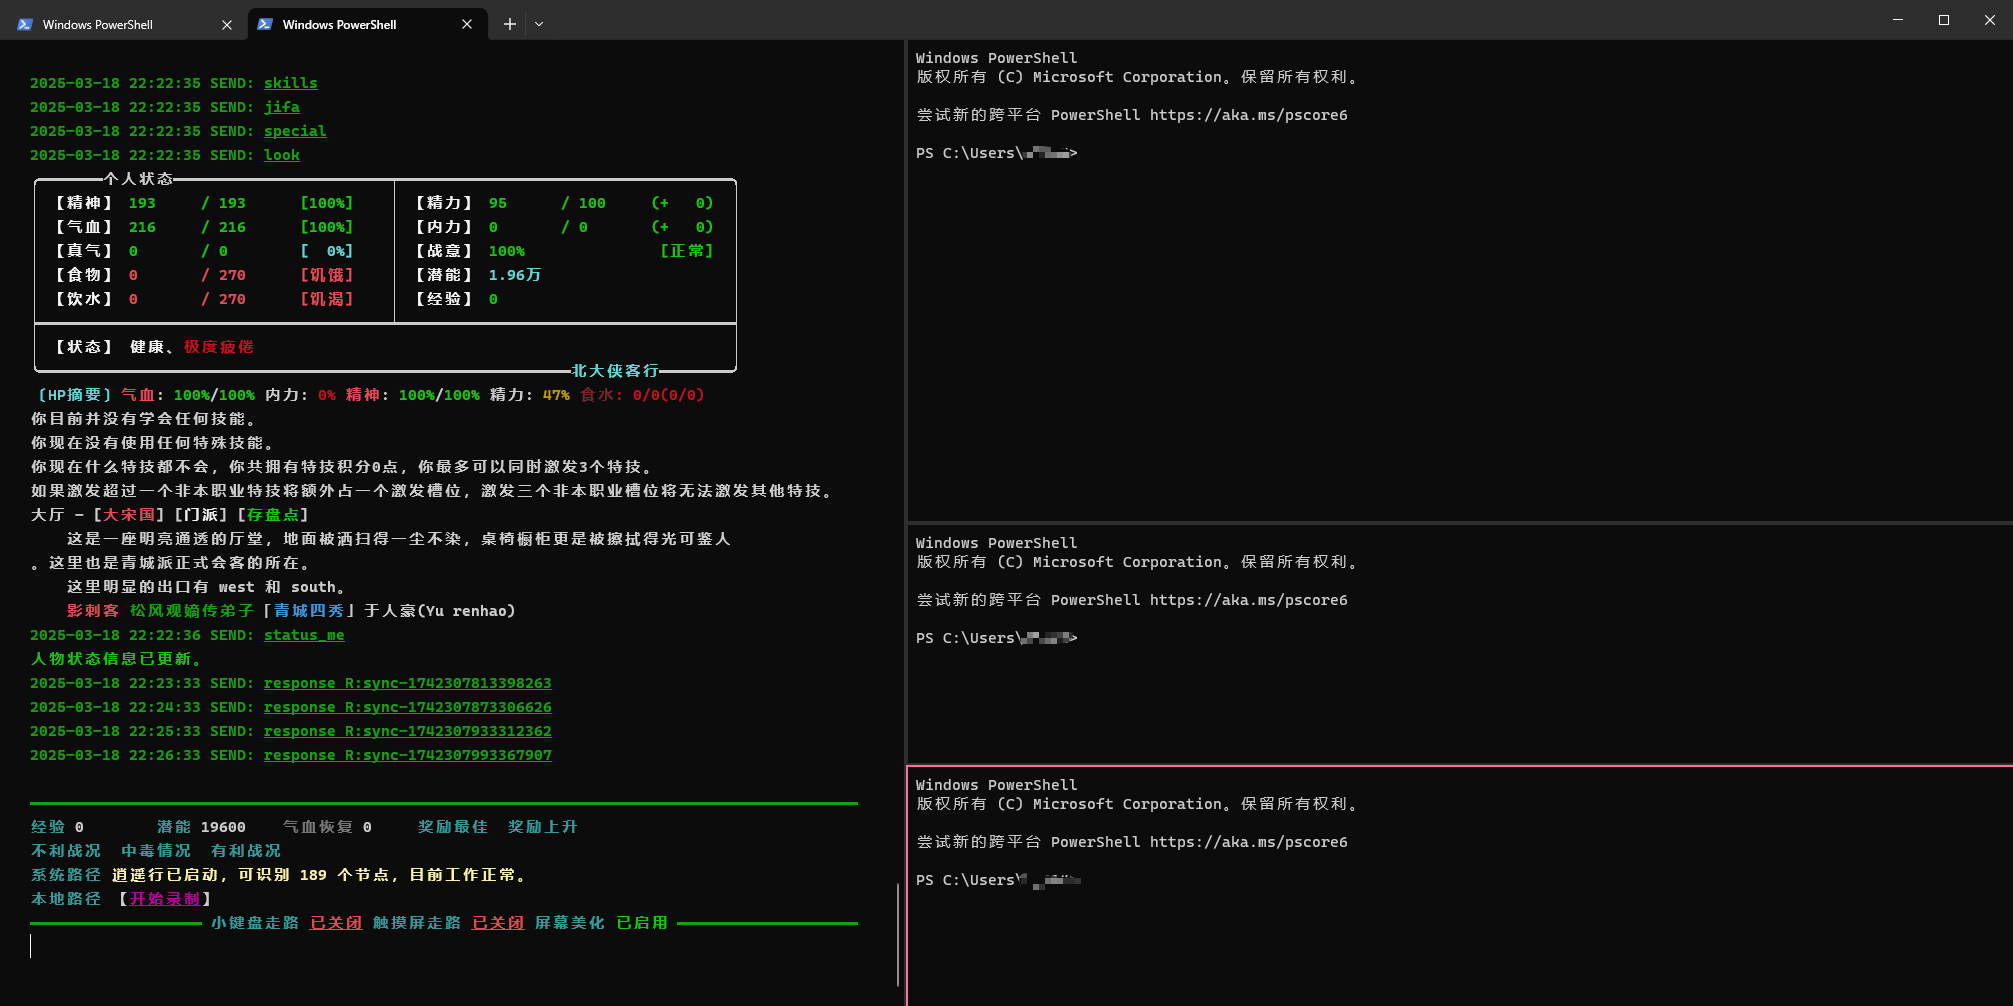This screenshot has height=1006, width=2013.
Task: Click the PowerShell icon on the second tab
Action: click(x=265, y=24)
